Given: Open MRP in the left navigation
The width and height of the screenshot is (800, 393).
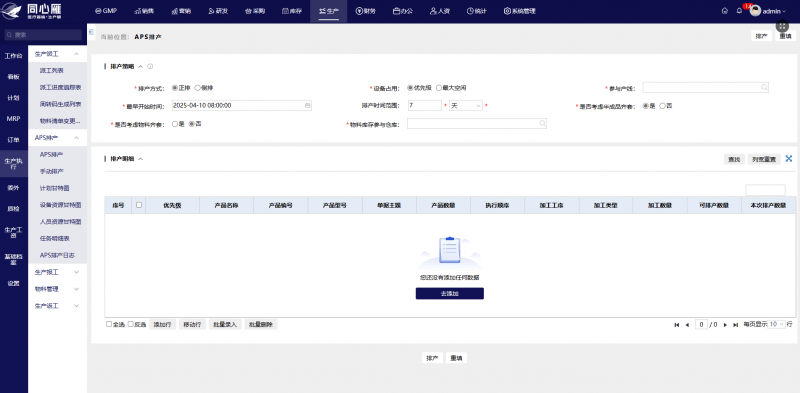Looking at the screenshot, I should (14, 118).
